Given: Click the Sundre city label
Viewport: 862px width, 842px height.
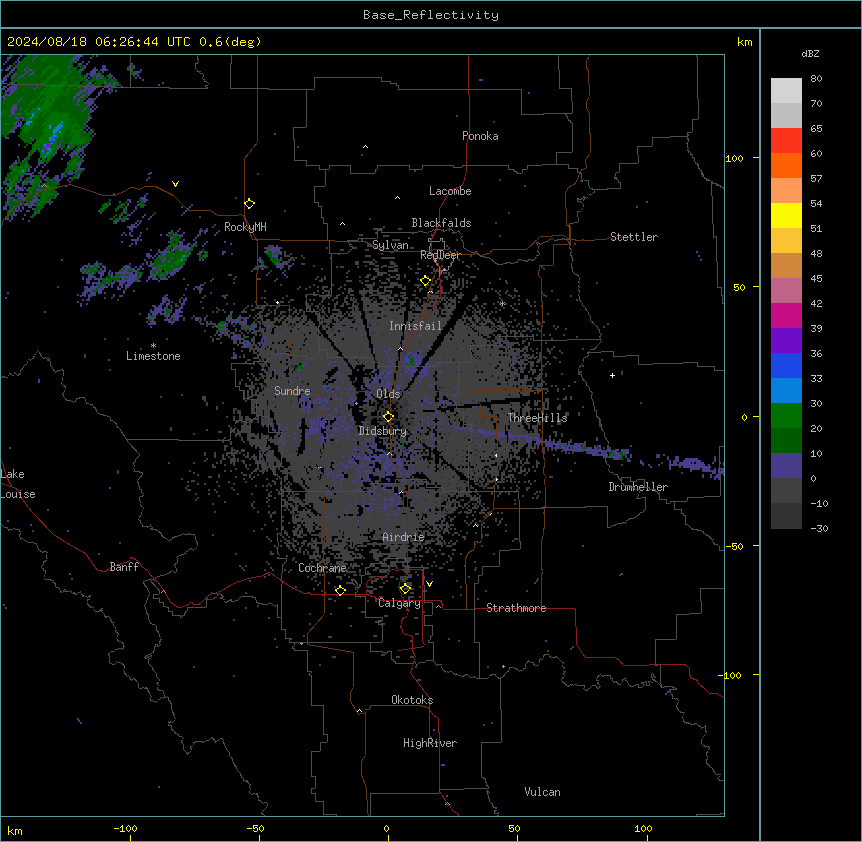Looking at the screenshot, I should pyautogui.click(x=292, y=391).
